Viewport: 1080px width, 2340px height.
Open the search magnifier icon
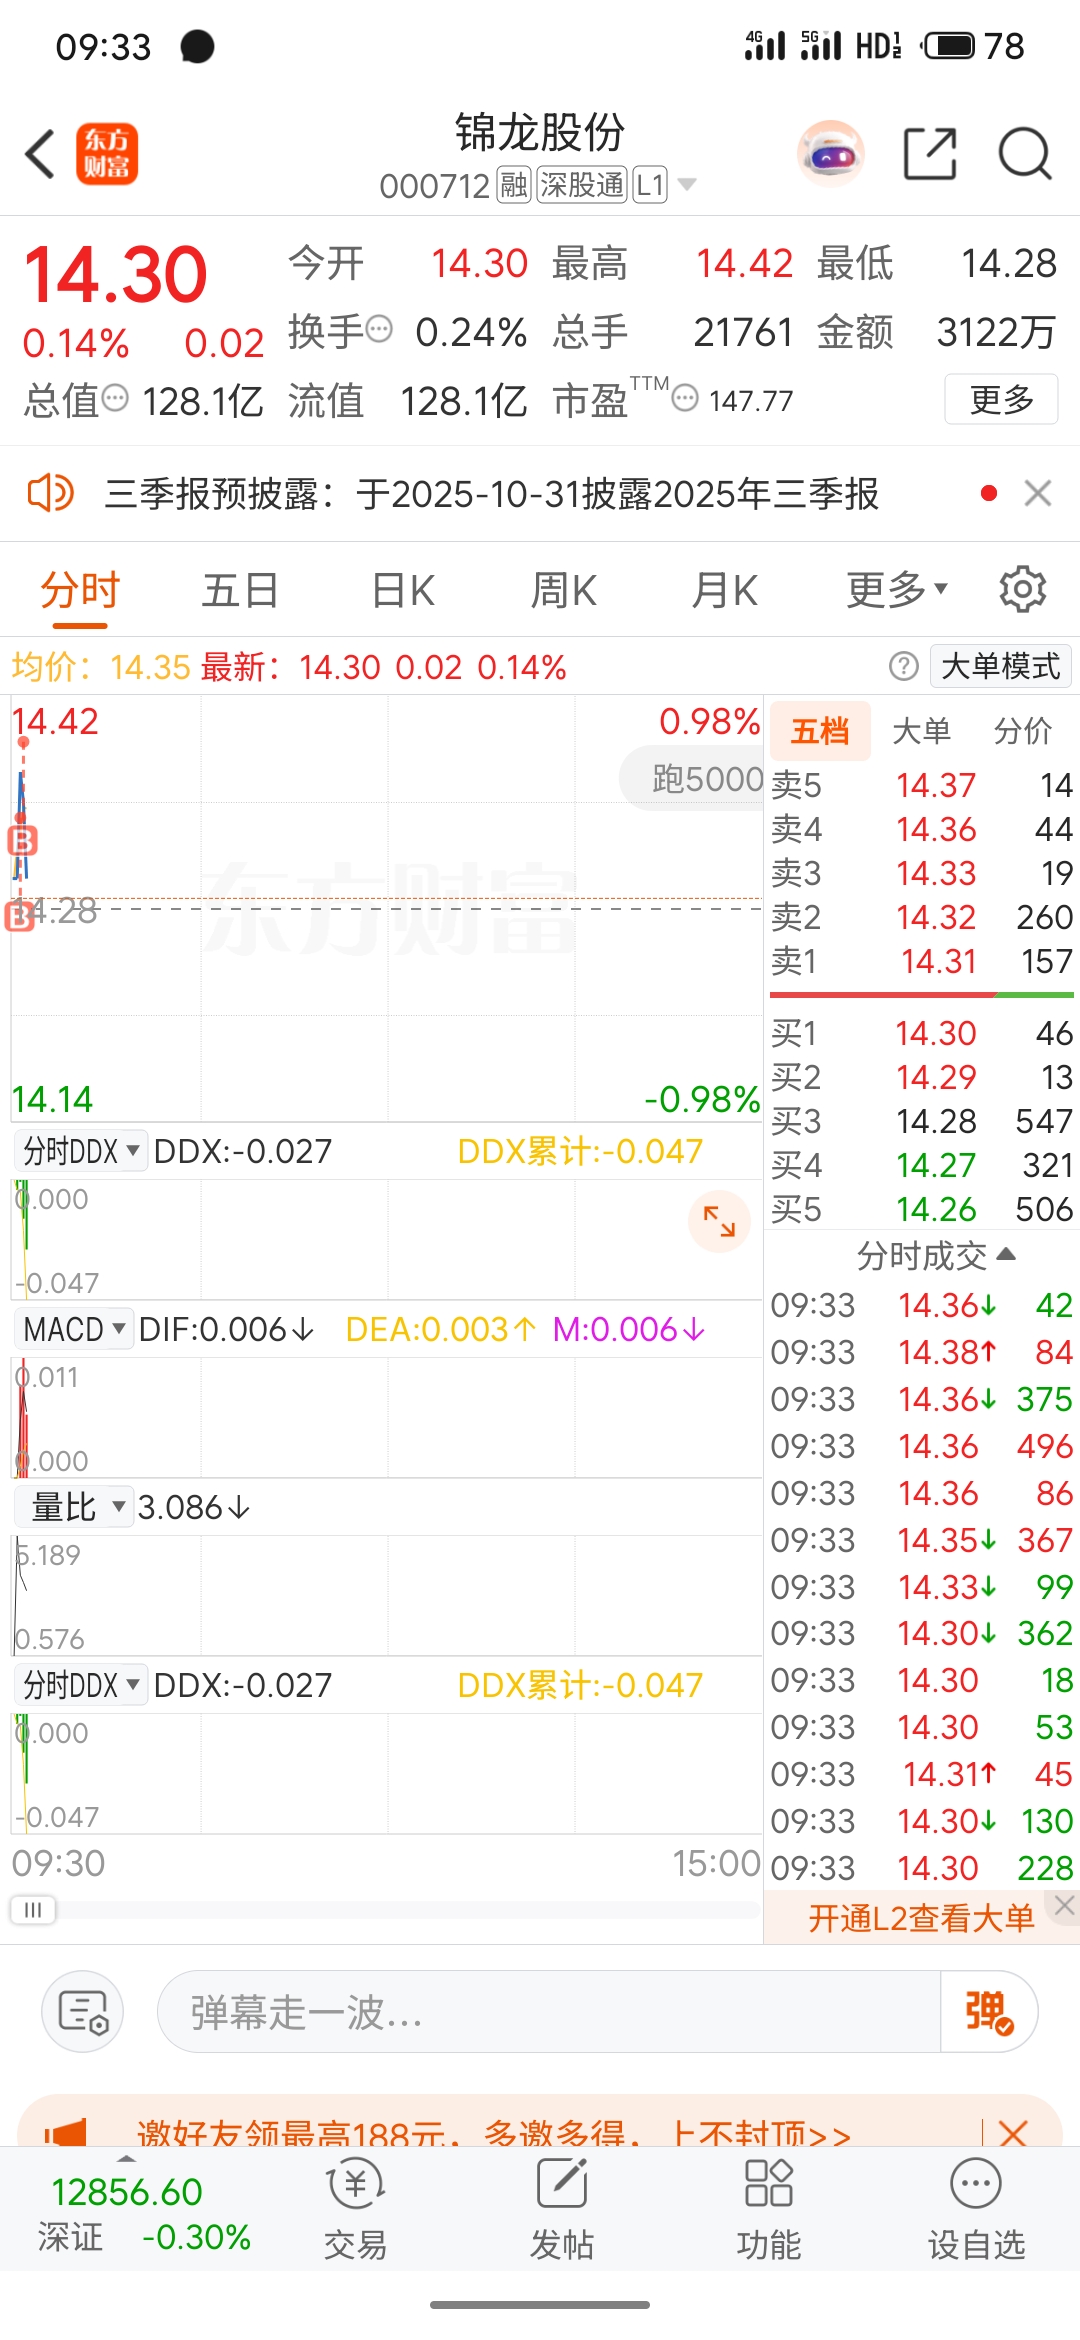coord(1025,154)
